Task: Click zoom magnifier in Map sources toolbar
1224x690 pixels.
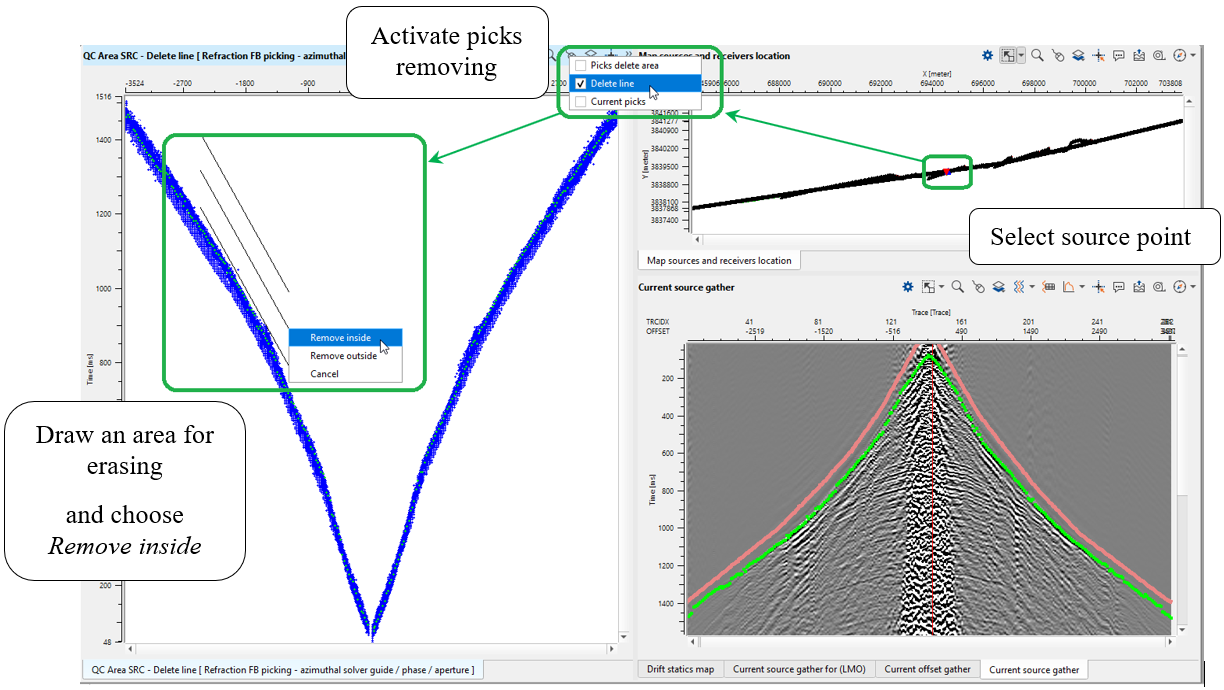Action: [1037, 56]
